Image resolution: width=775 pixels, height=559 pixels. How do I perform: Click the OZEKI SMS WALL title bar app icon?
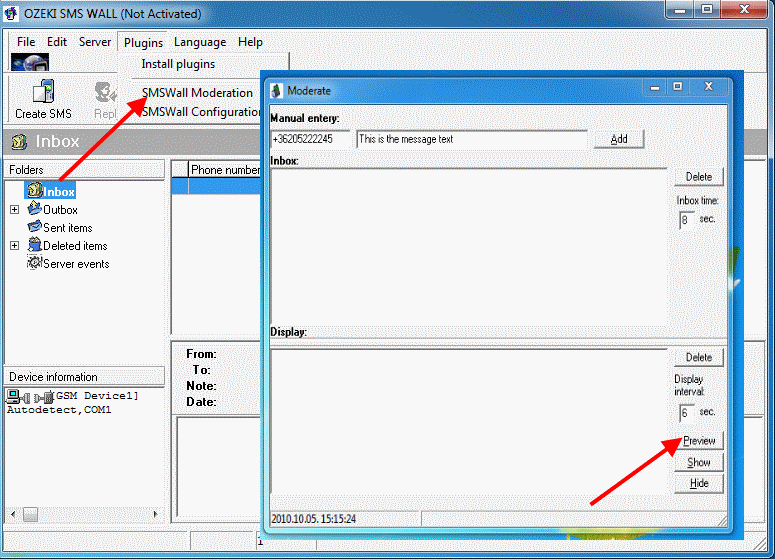pos(11,13)
